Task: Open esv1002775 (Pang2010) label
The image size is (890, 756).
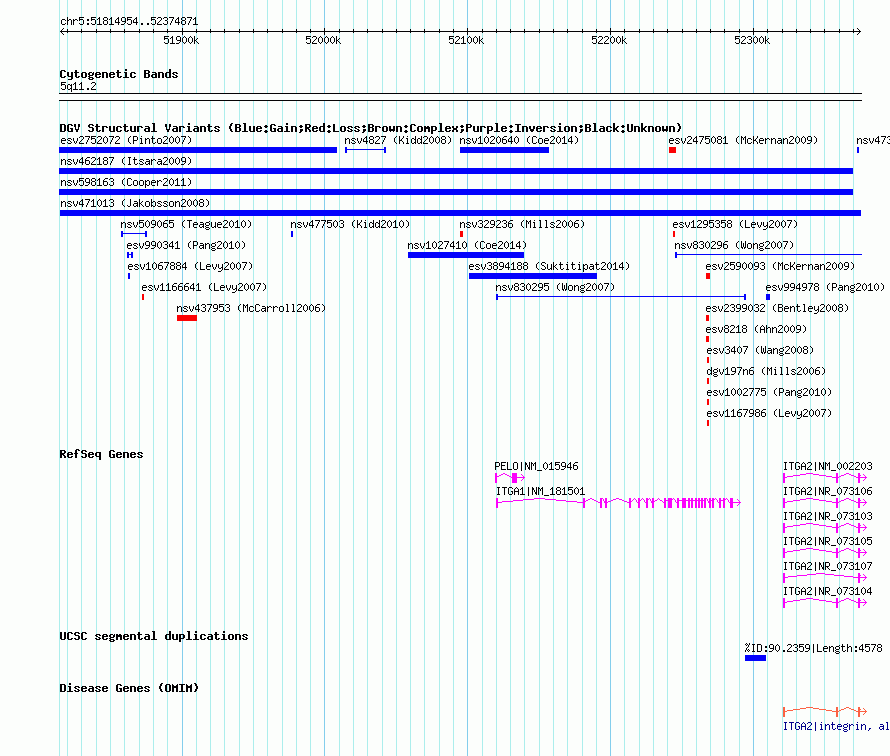Action: [x=769, y=392]
